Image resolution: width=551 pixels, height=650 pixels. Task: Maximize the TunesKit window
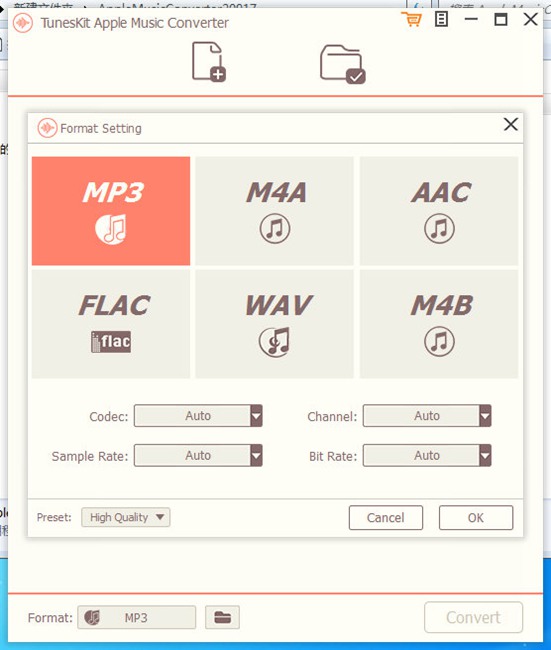(501, 19)
